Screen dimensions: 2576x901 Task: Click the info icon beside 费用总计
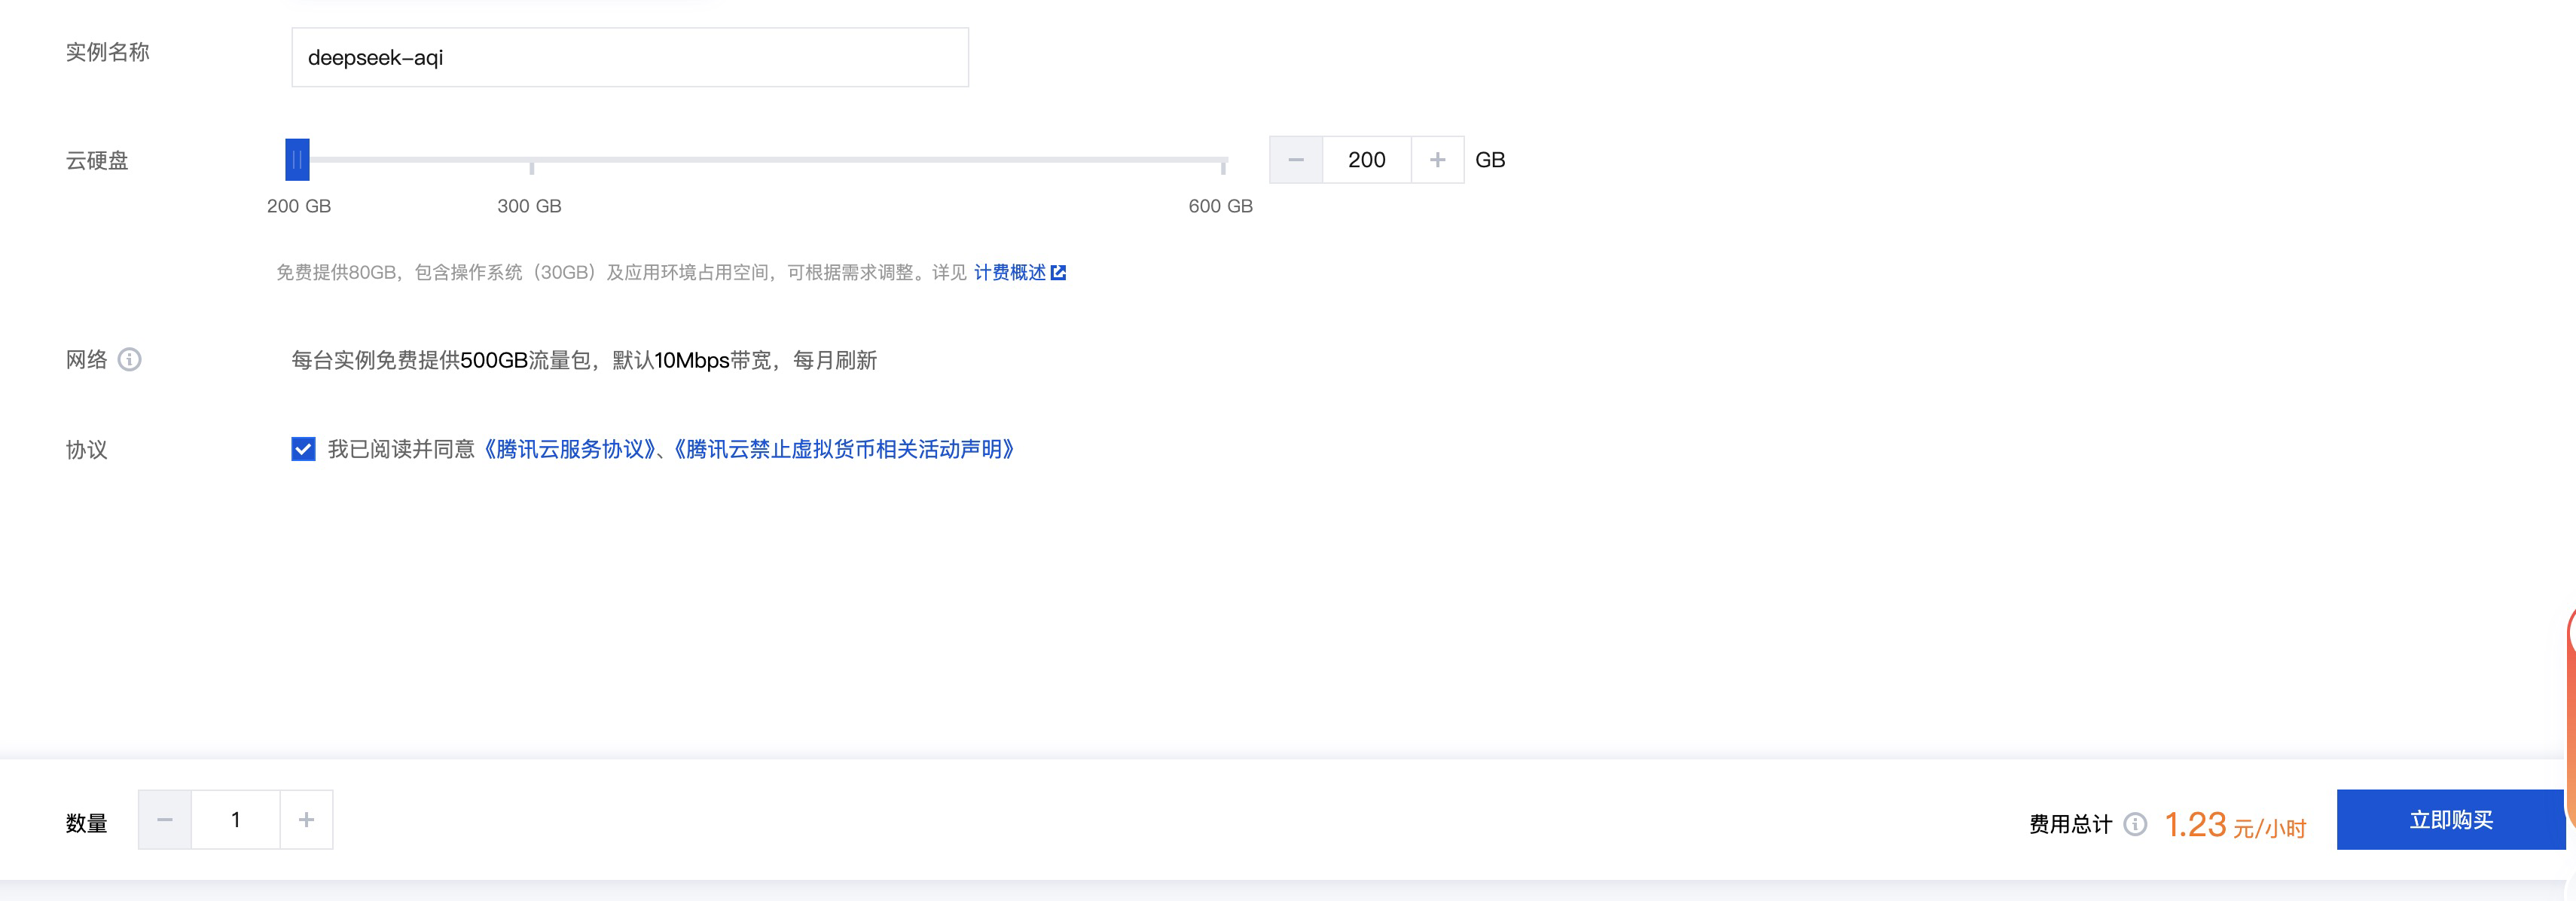coord(2138,824)
